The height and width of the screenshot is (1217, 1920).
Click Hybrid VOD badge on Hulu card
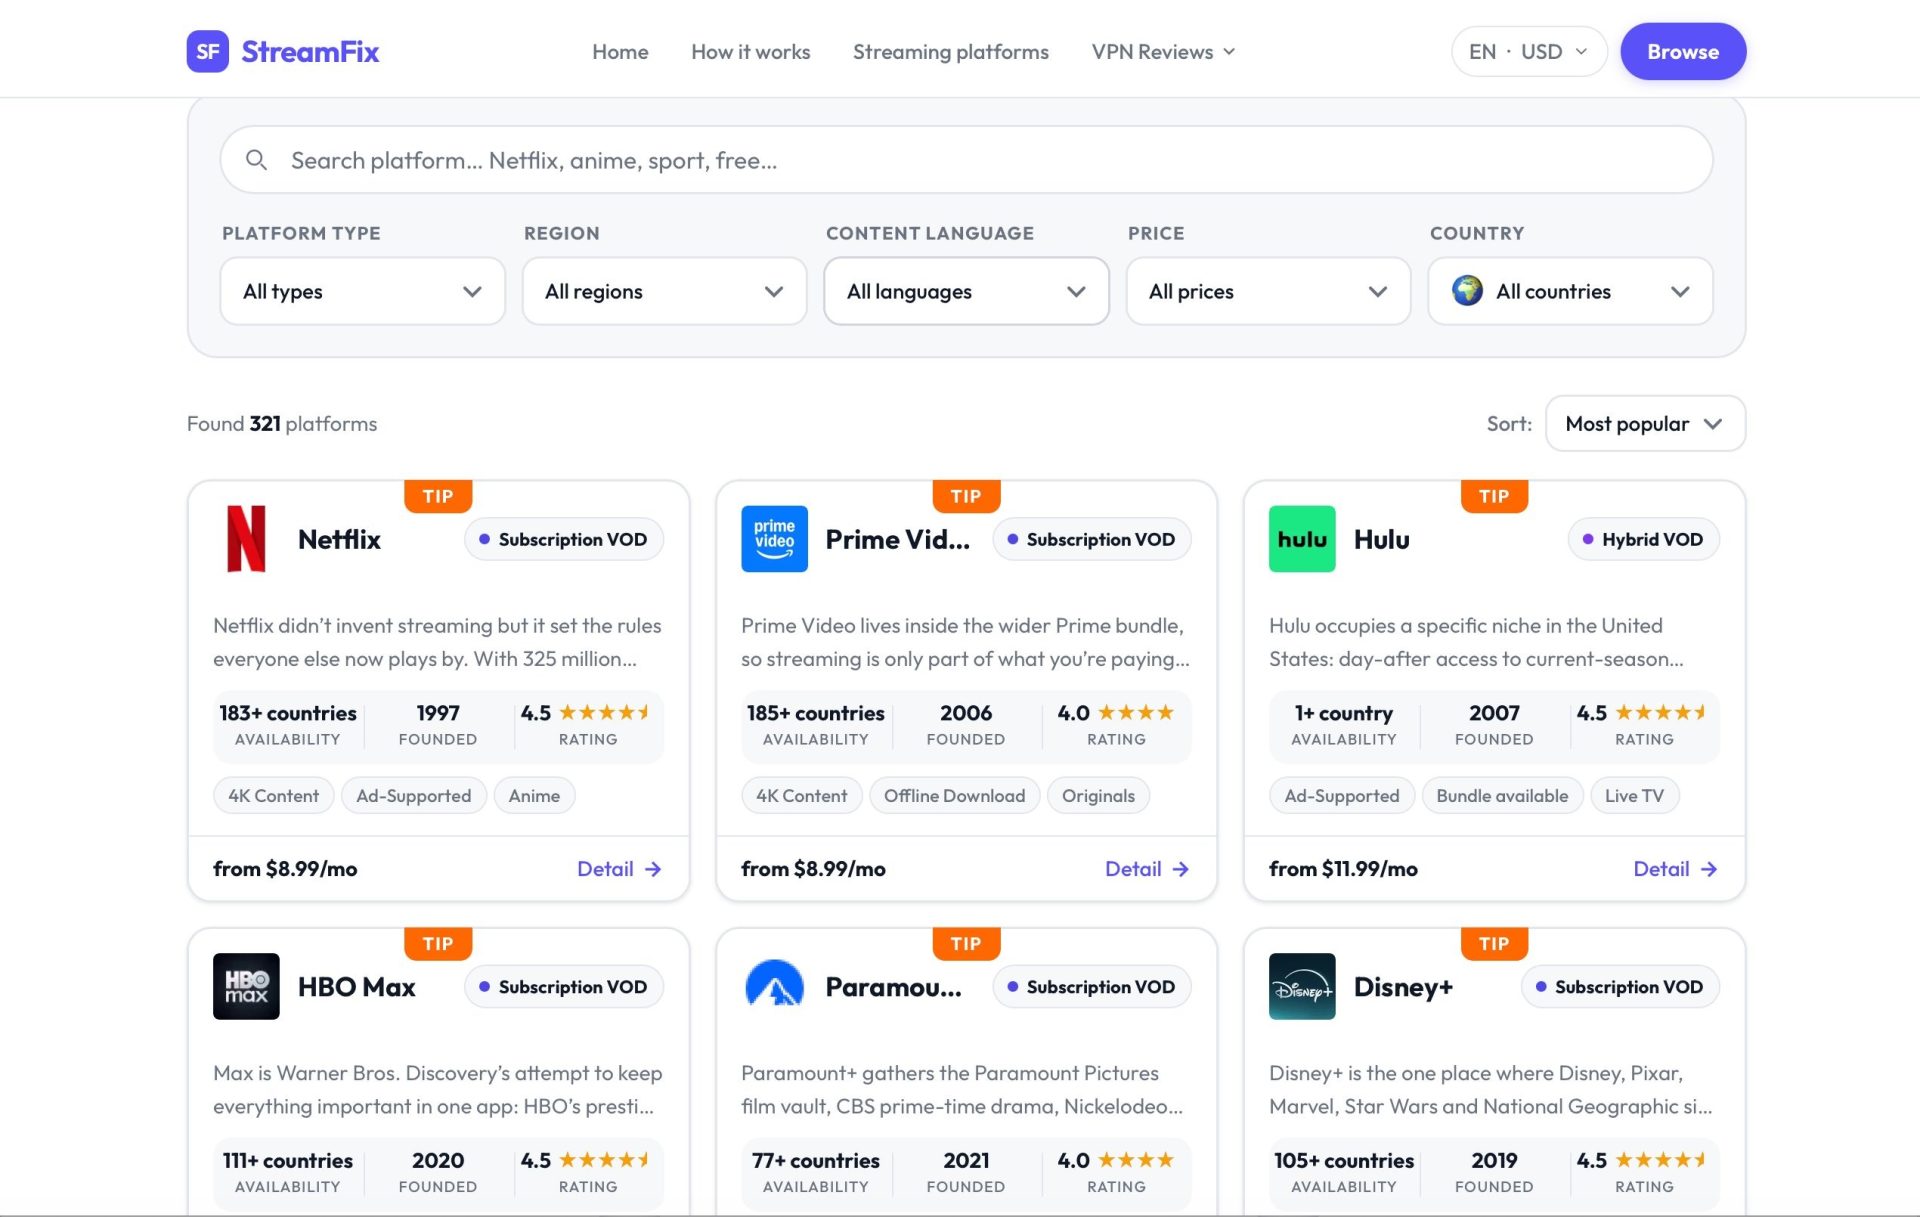coord(1643,539)
